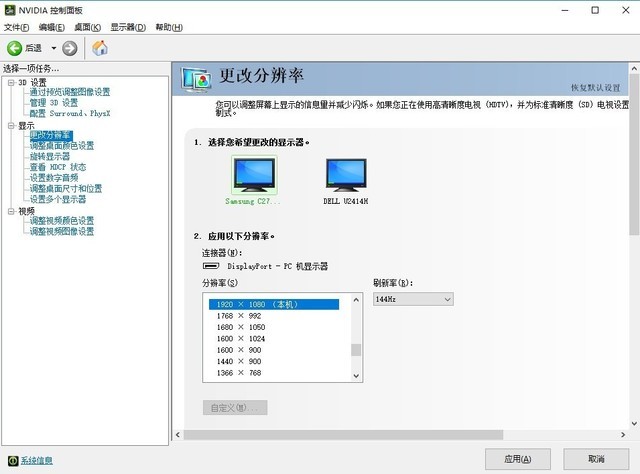Screen dimensions: 640x474
Task: Select resolution 1768 × 992
Action: point(239,316)
